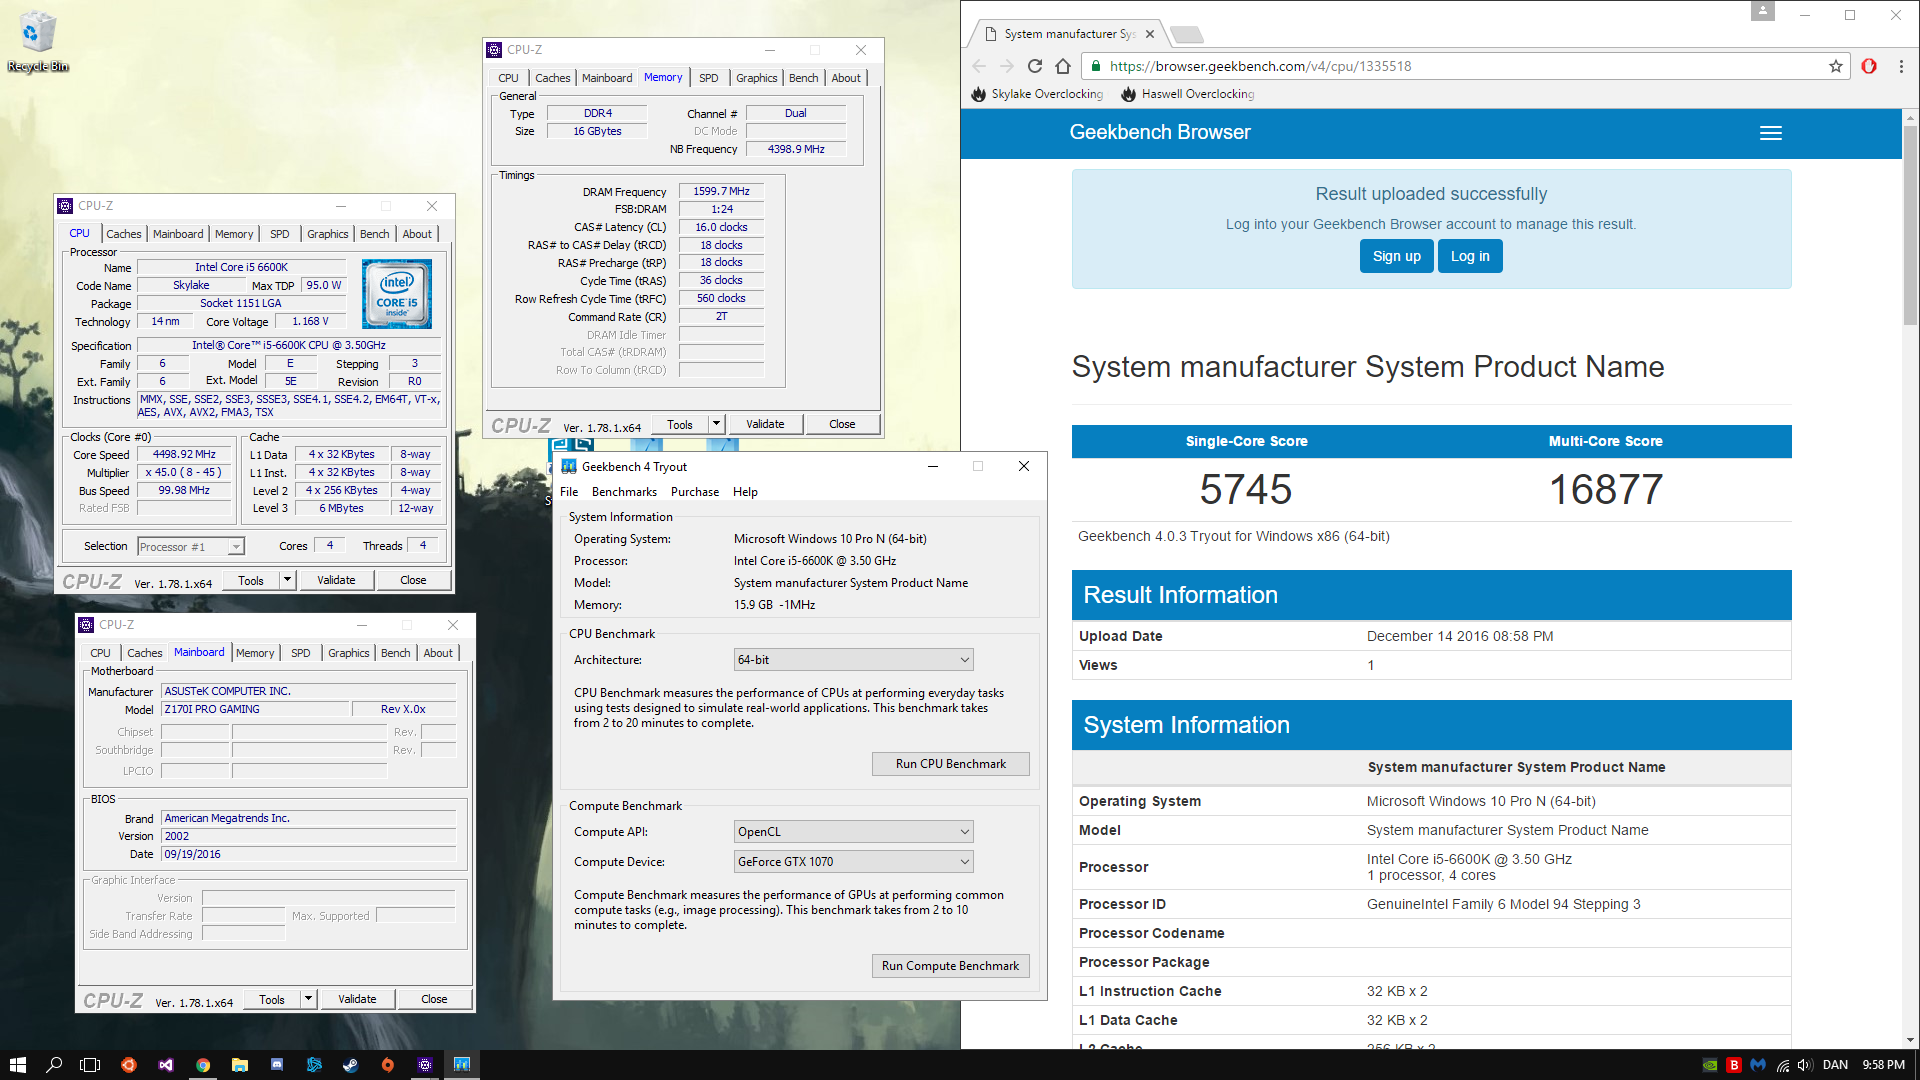
Task: Click the browser forward arrow
Action: (1007, 66)
